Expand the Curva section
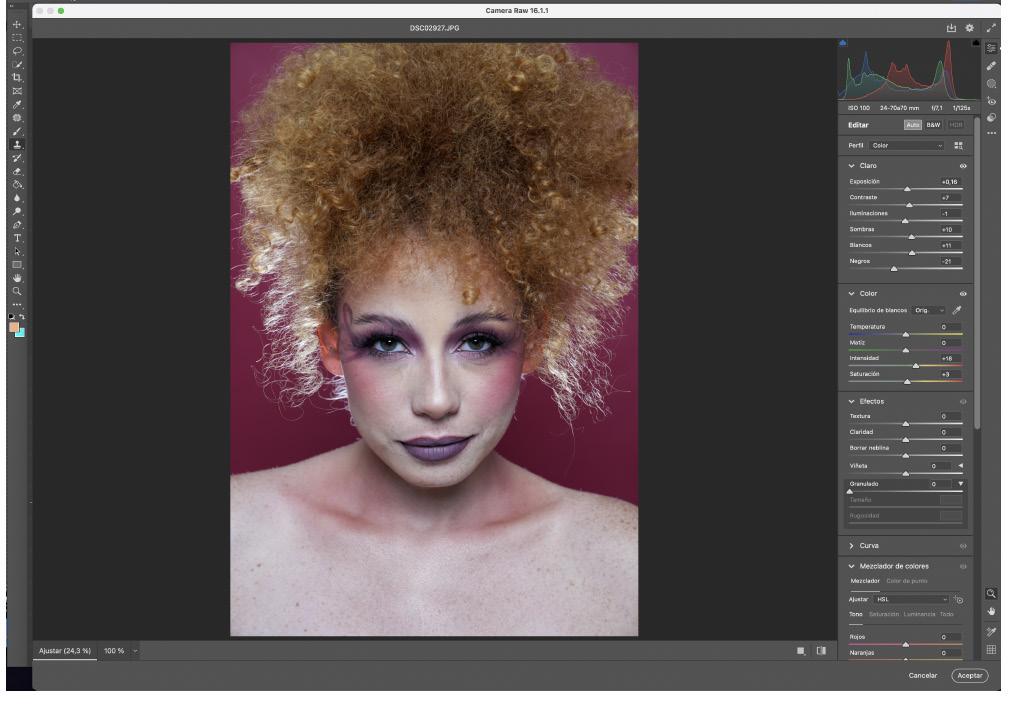This screenshot has width=1026, height=710. click(851, 546)
